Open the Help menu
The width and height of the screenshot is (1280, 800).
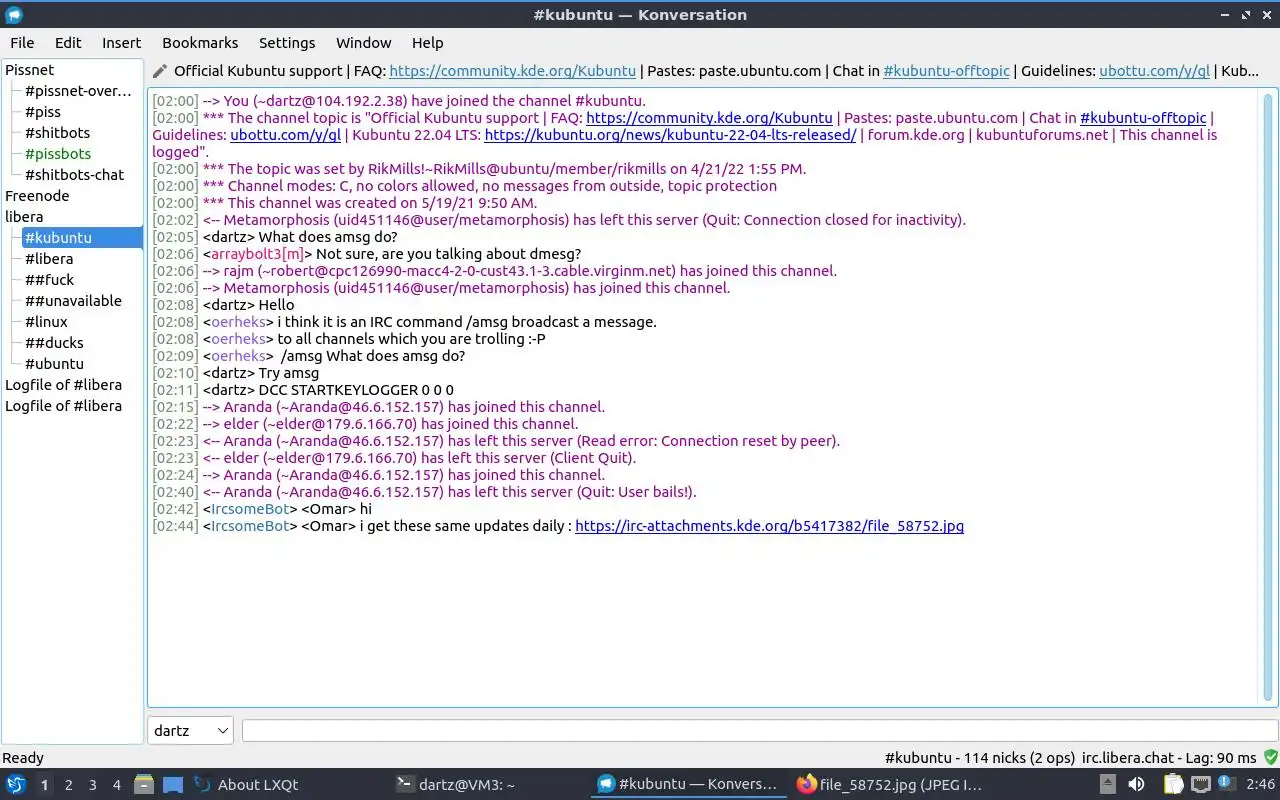pos(427,43)
